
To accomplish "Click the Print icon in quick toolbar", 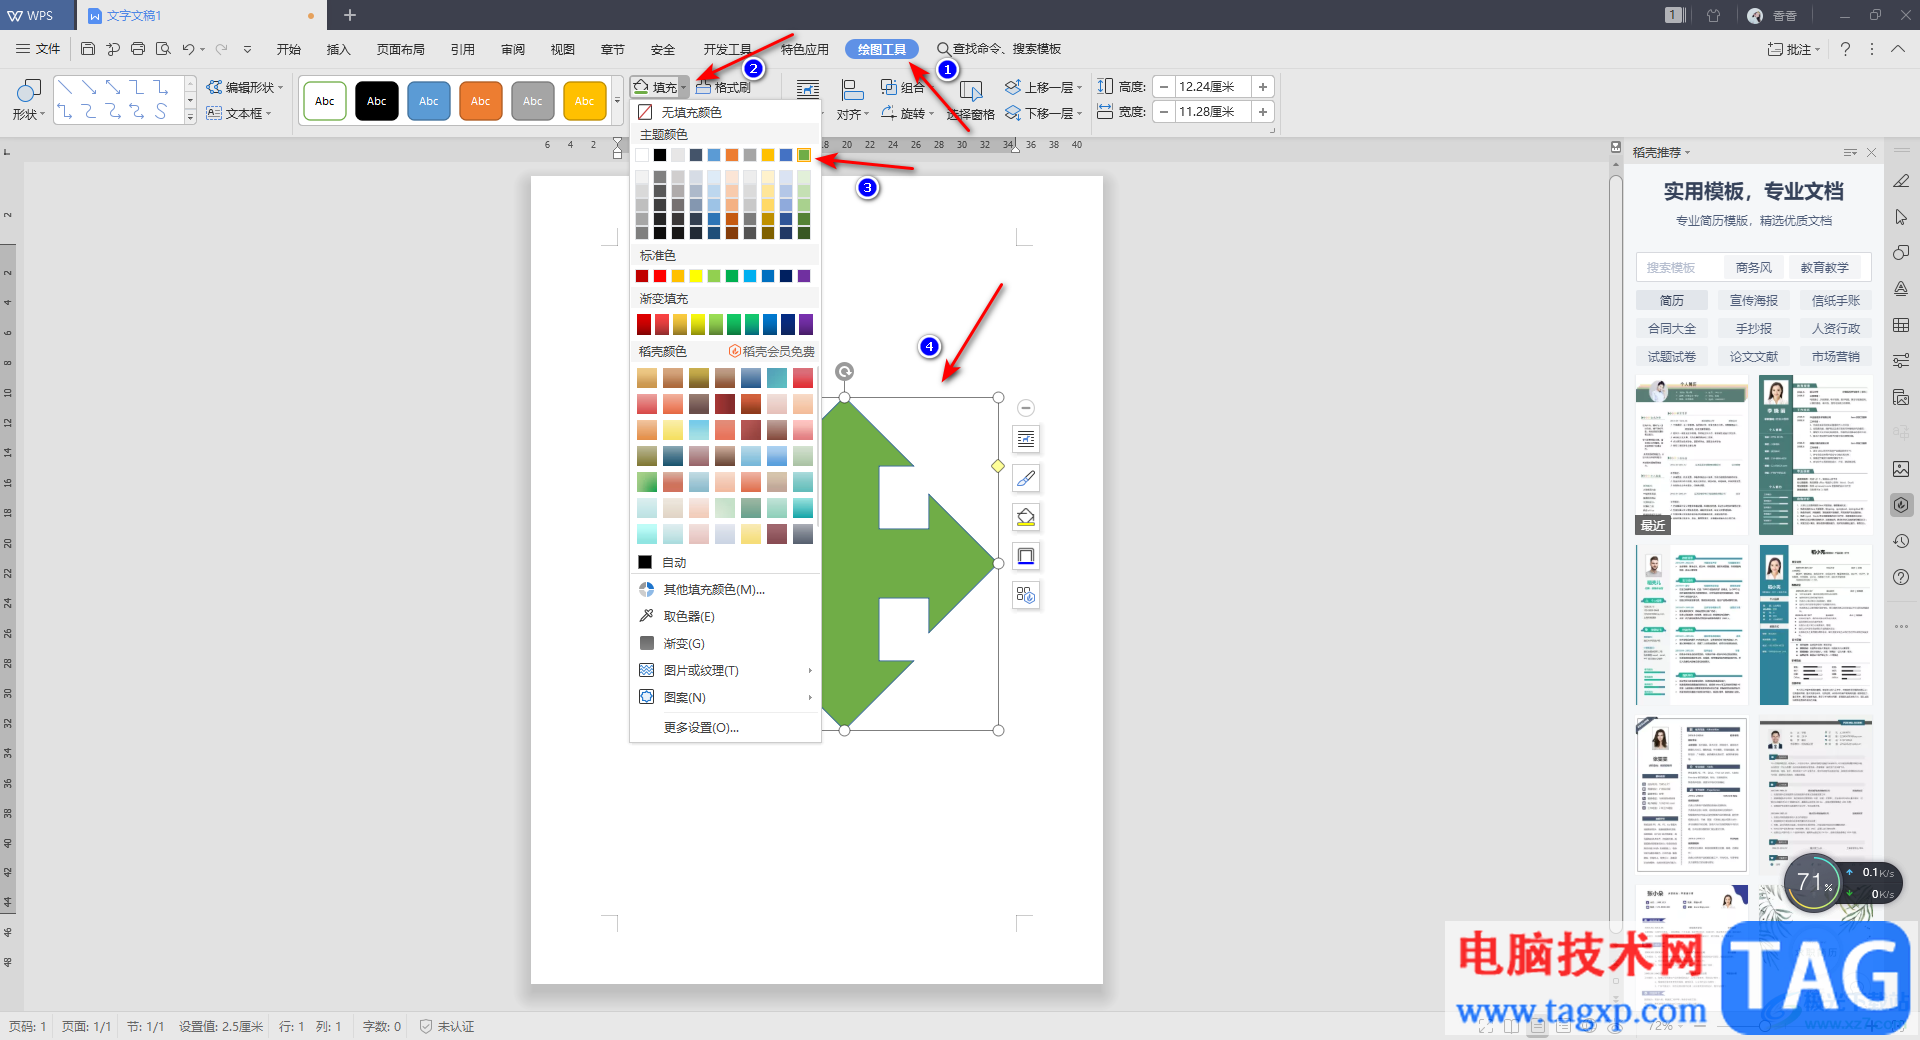I will point(138,49).
